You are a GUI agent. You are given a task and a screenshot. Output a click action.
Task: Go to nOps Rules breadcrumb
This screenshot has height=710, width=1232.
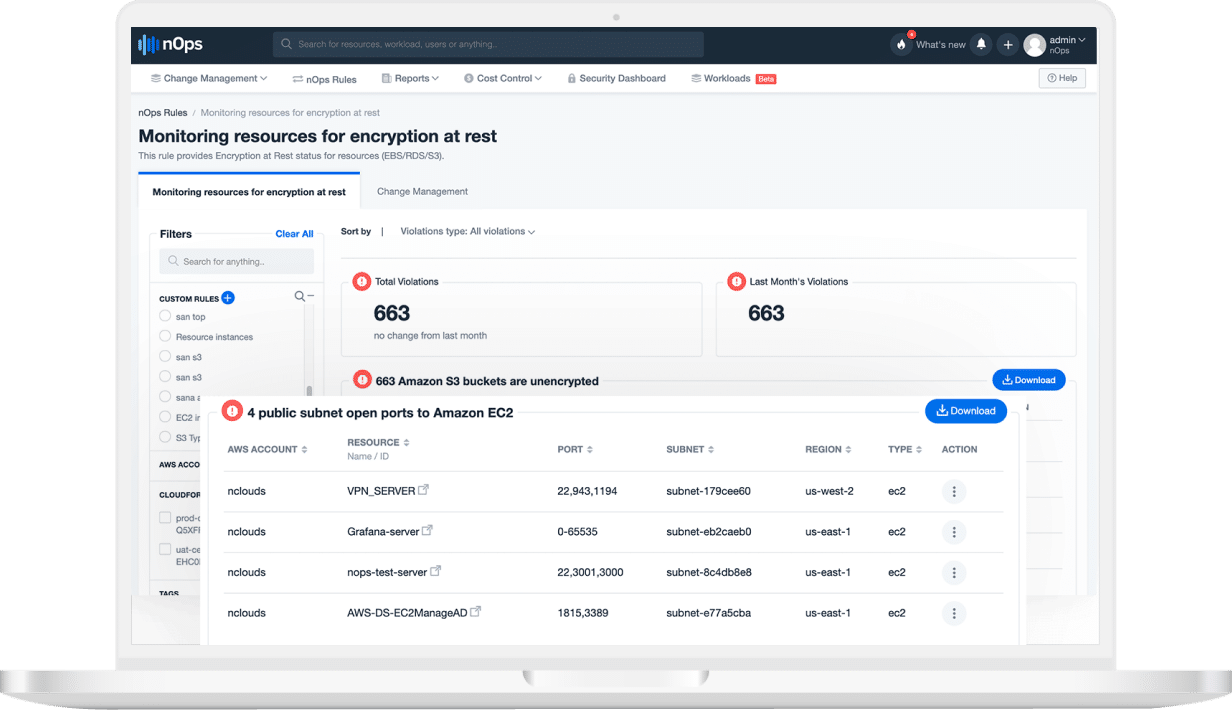[163, 113]
